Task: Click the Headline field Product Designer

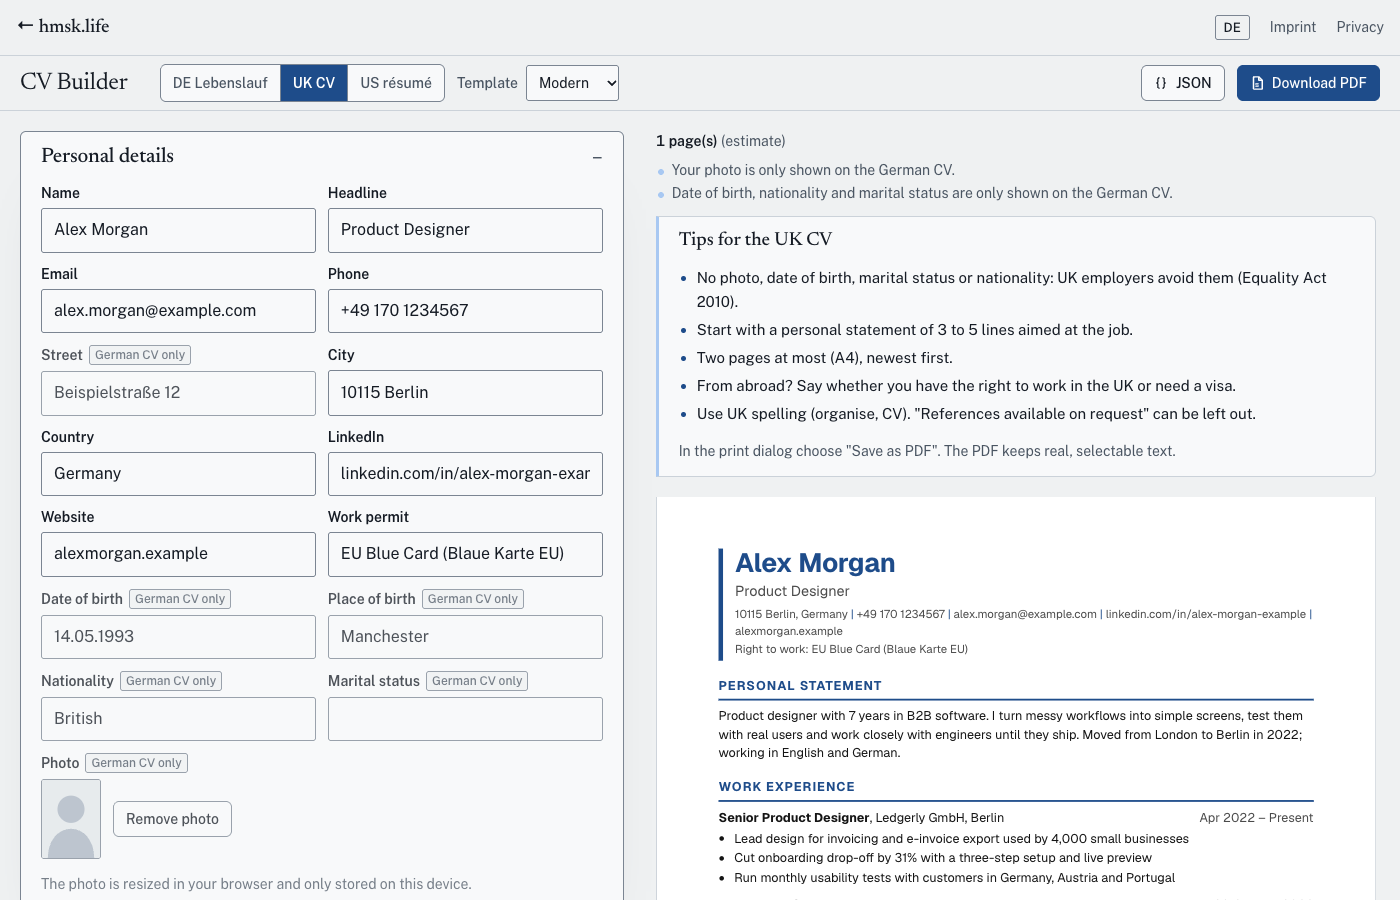Action: 465,230
